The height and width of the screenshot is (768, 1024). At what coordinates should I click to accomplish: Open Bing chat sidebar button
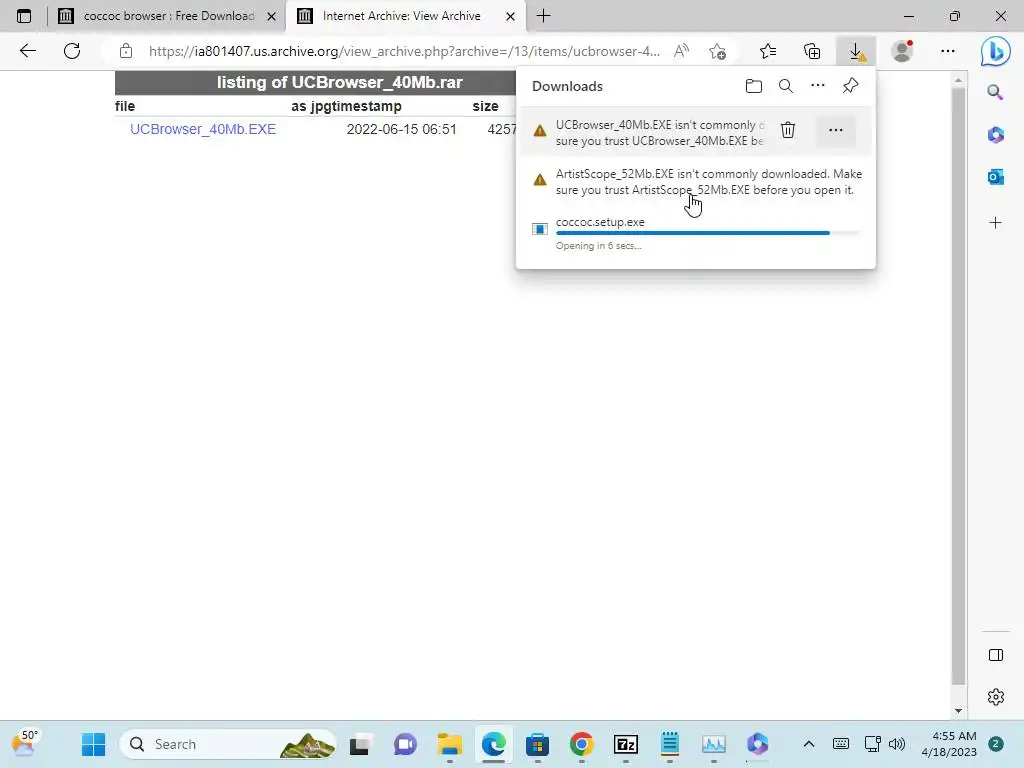click(995, 51)
